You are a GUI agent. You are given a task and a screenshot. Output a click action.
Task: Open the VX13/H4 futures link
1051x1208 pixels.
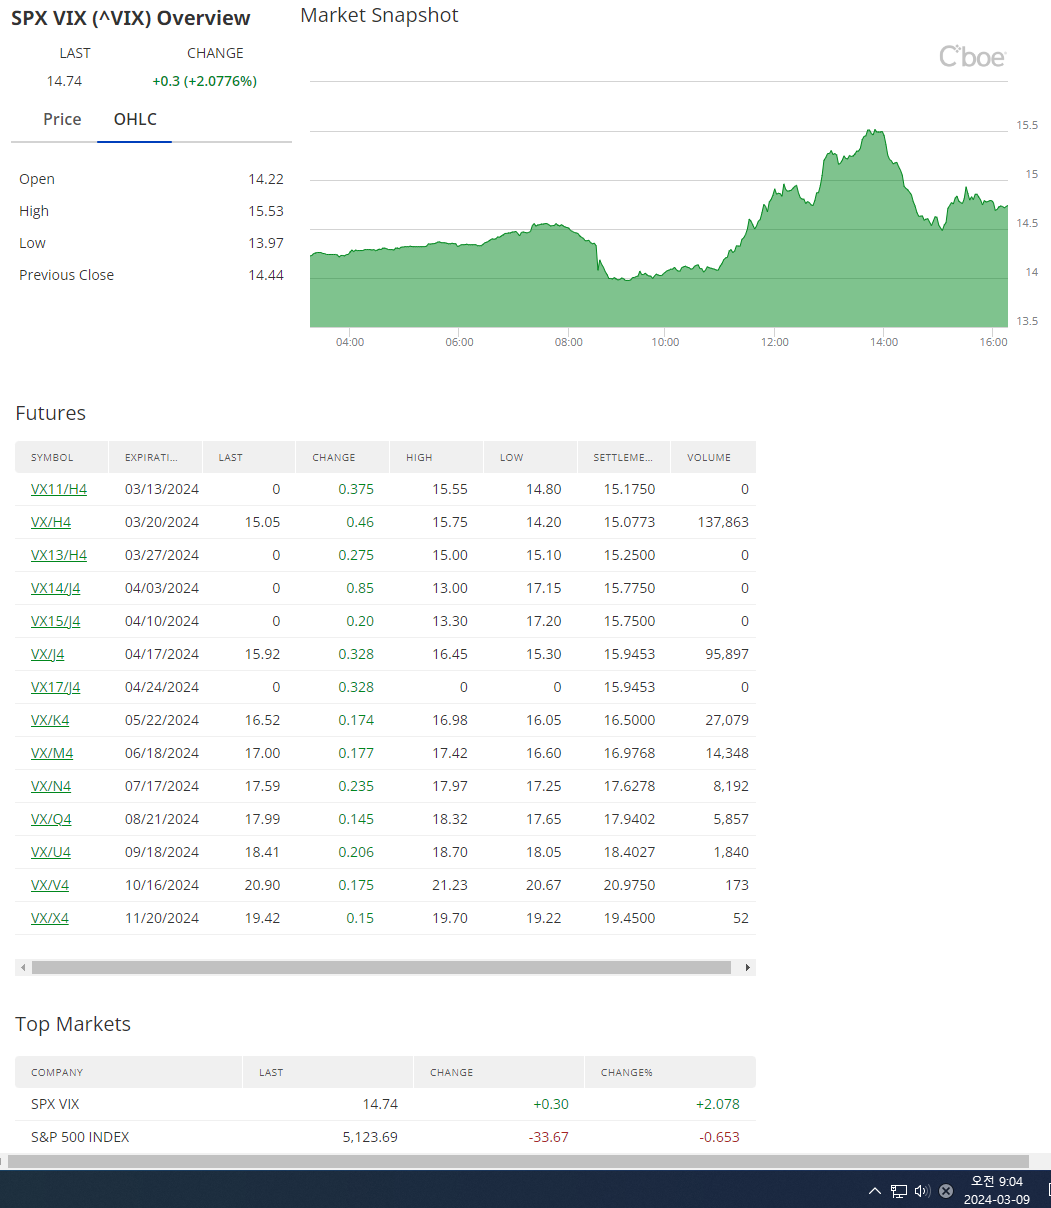point(59,555)
